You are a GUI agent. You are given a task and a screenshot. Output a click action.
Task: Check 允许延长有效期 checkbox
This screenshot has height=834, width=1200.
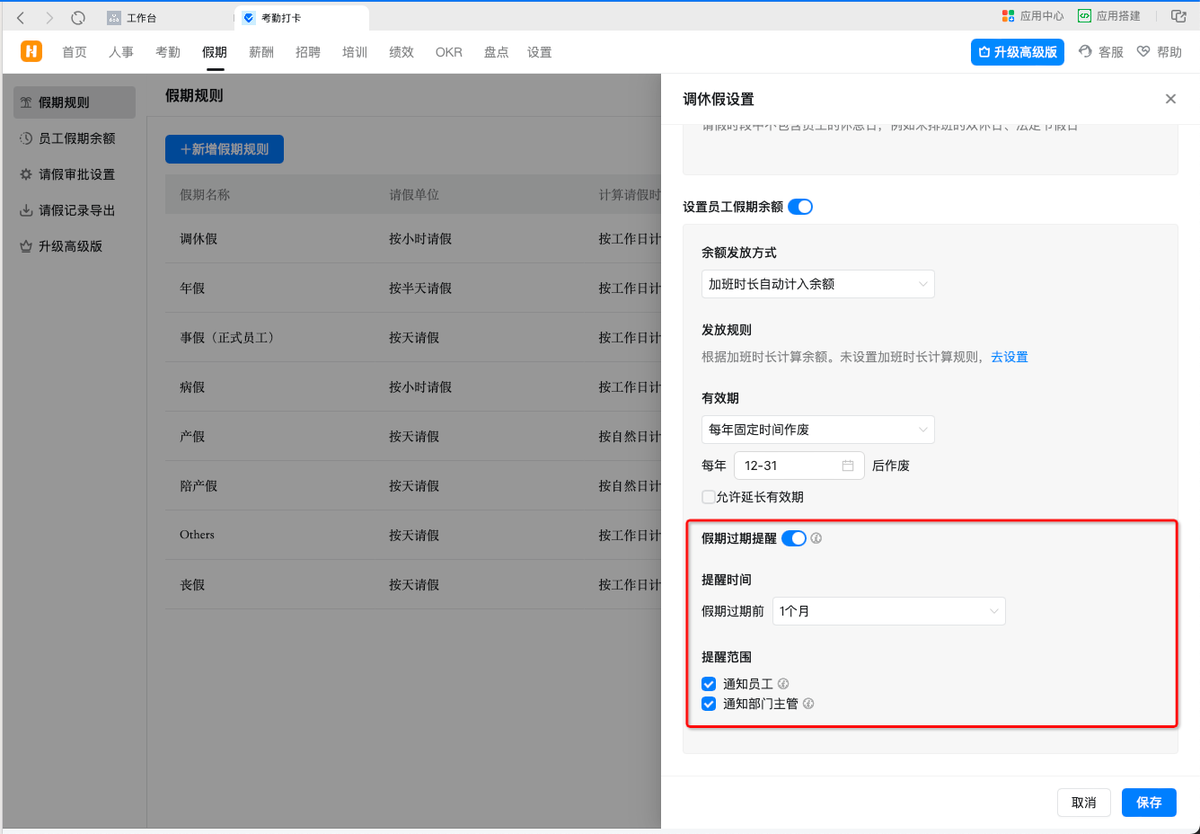[708, 497]
